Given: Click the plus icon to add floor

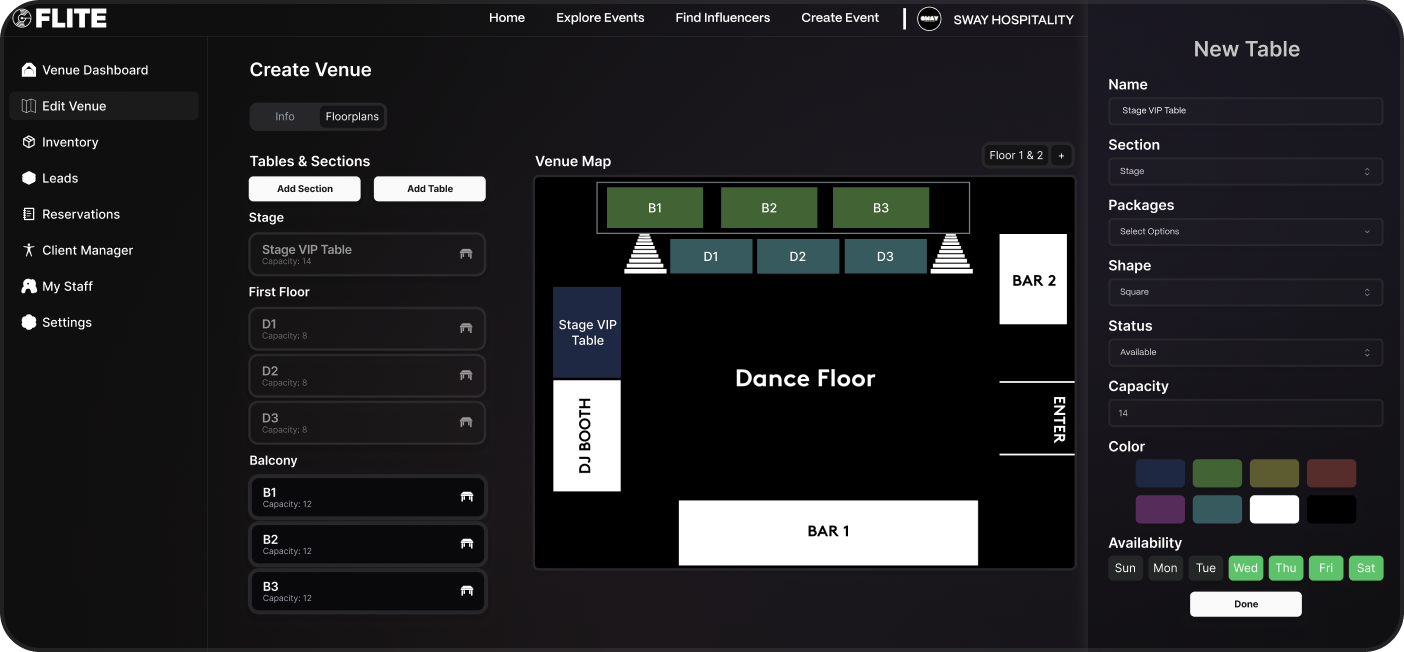Looking at the screenshot, I should [x=1061, y=155].
